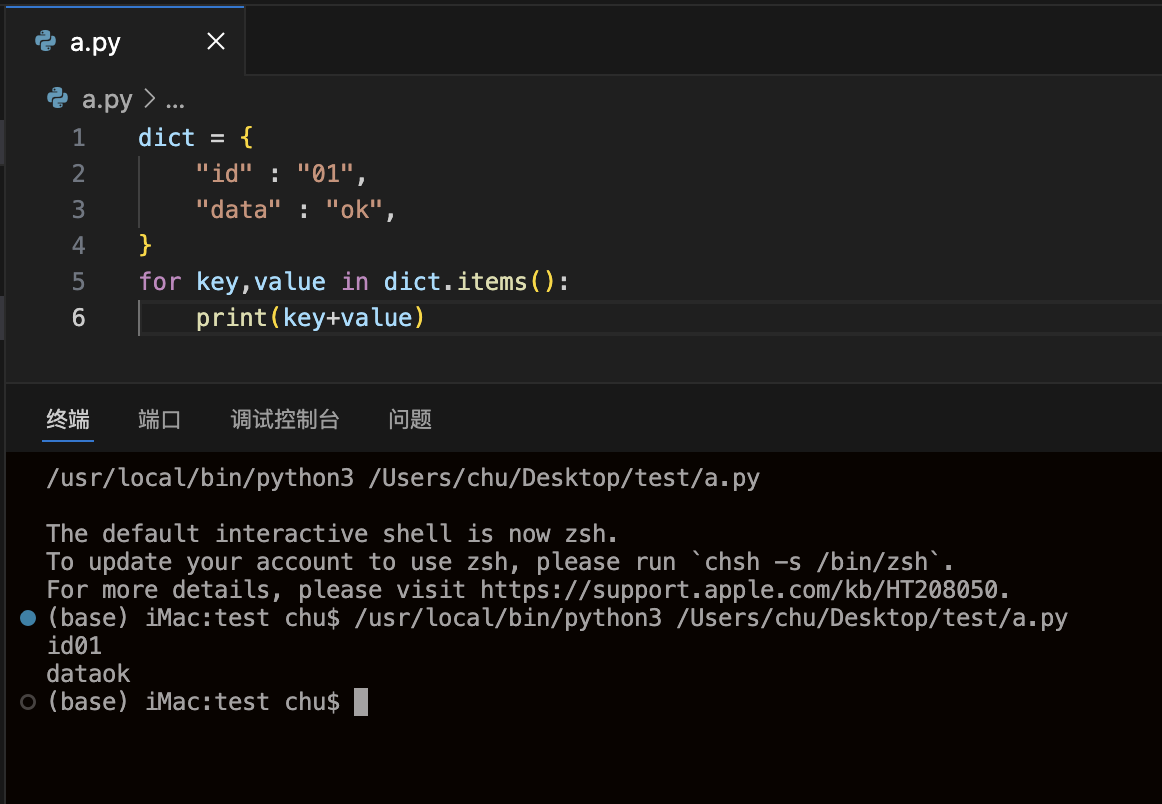The height and width of the screenshot is (804, 1162).
Task: Click the items method on line 5
Action: pos(492,282)
